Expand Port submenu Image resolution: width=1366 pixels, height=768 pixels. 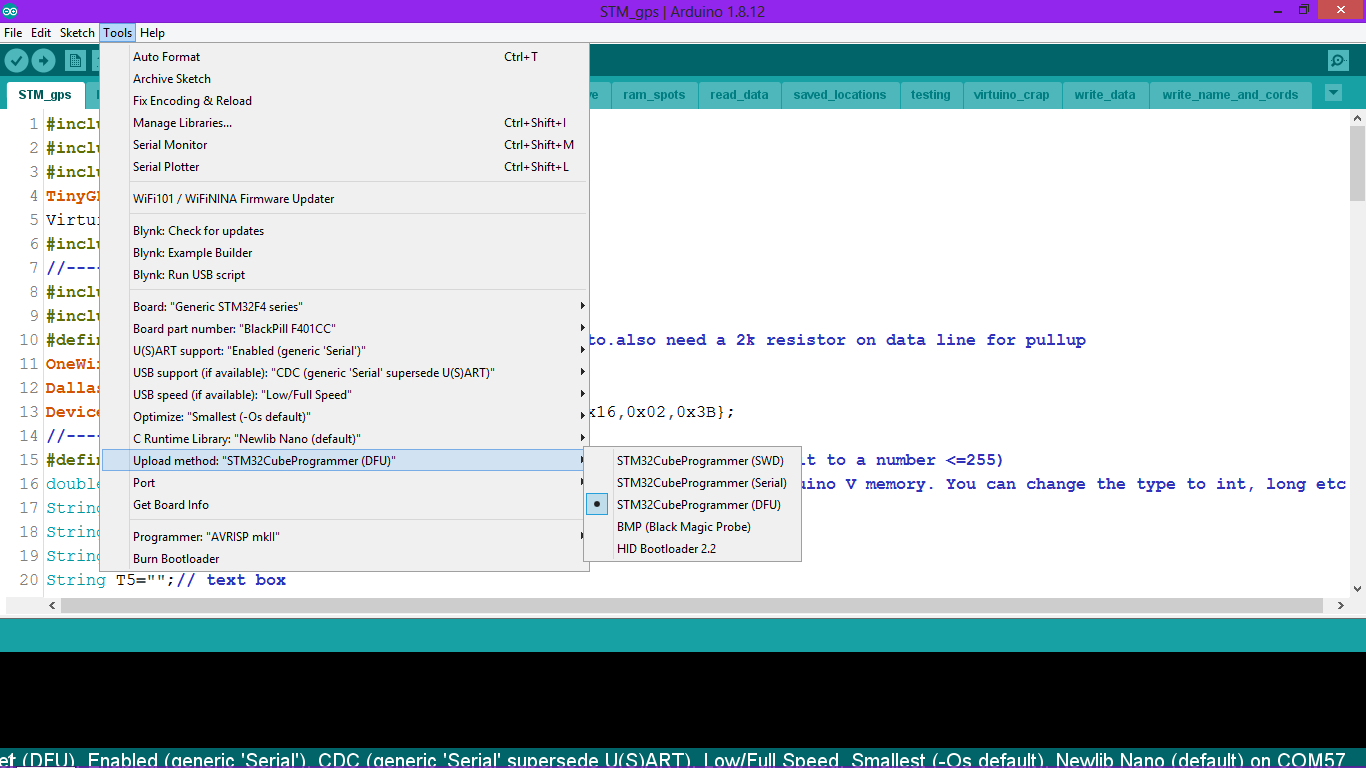pos(345,483)
